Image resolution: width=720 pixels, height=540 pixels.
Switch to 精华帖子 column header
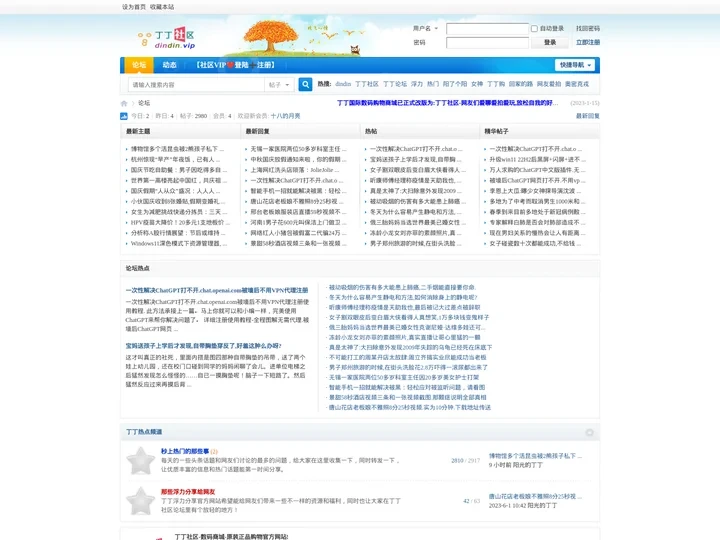pos(496,131)
